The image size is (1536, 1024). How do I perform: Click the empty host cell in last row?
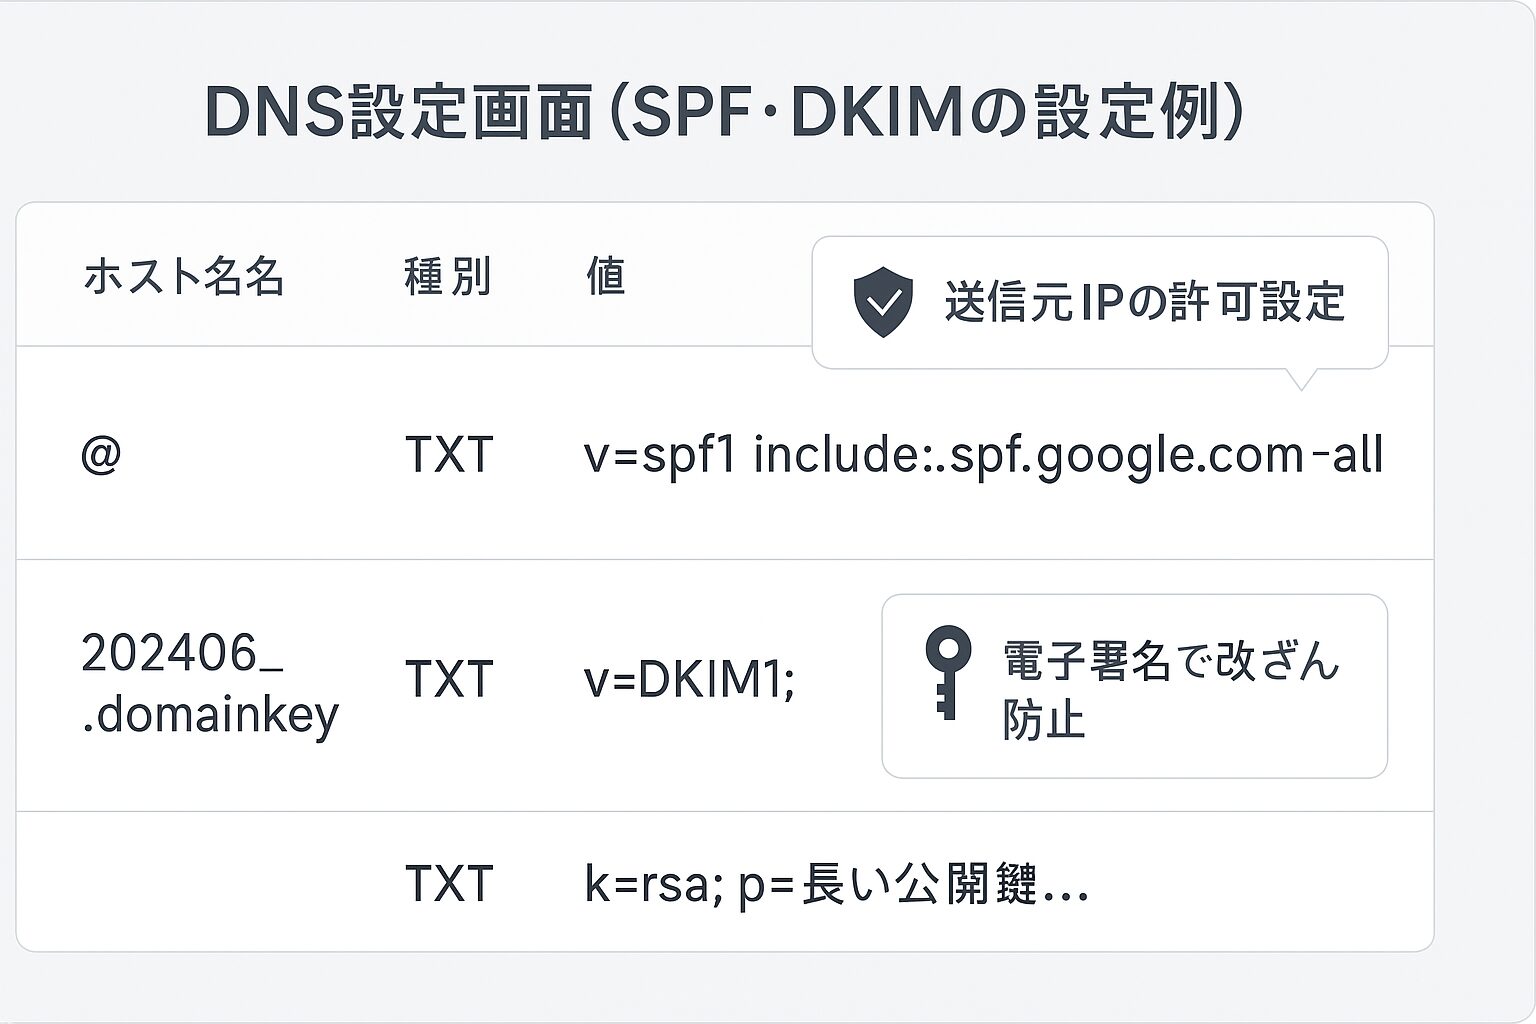coord(210,884)
